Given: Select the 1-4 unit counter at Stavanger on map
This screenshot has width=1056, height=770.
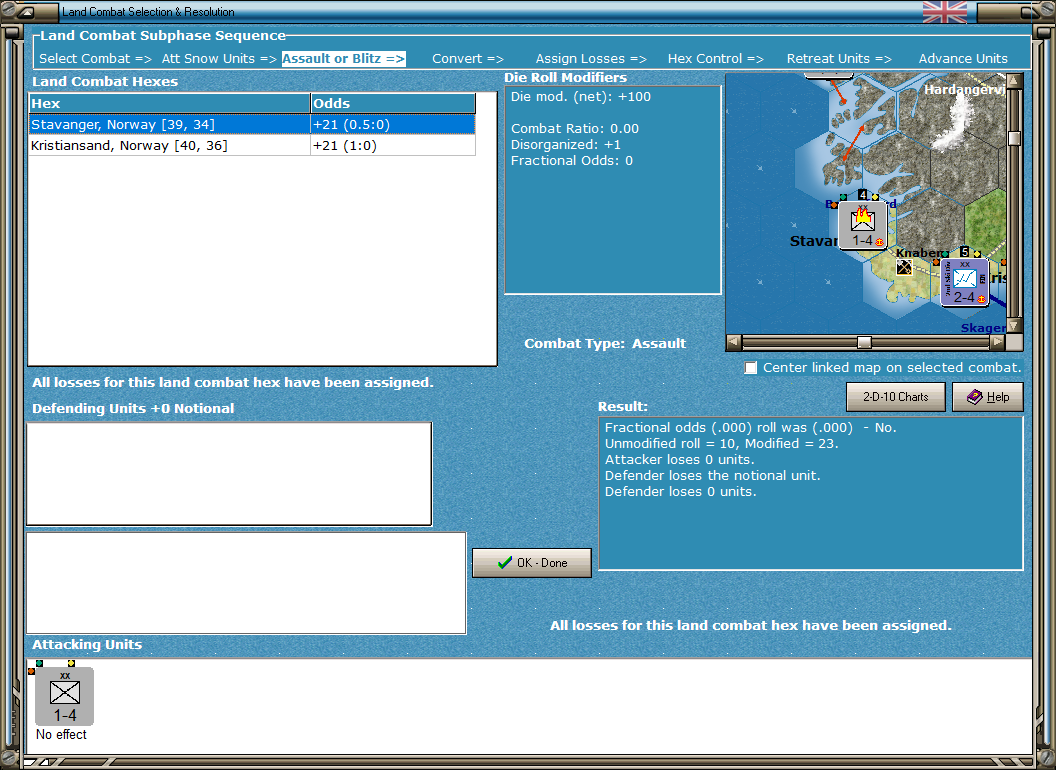Looking at the screenshot, I should [863, 226].
